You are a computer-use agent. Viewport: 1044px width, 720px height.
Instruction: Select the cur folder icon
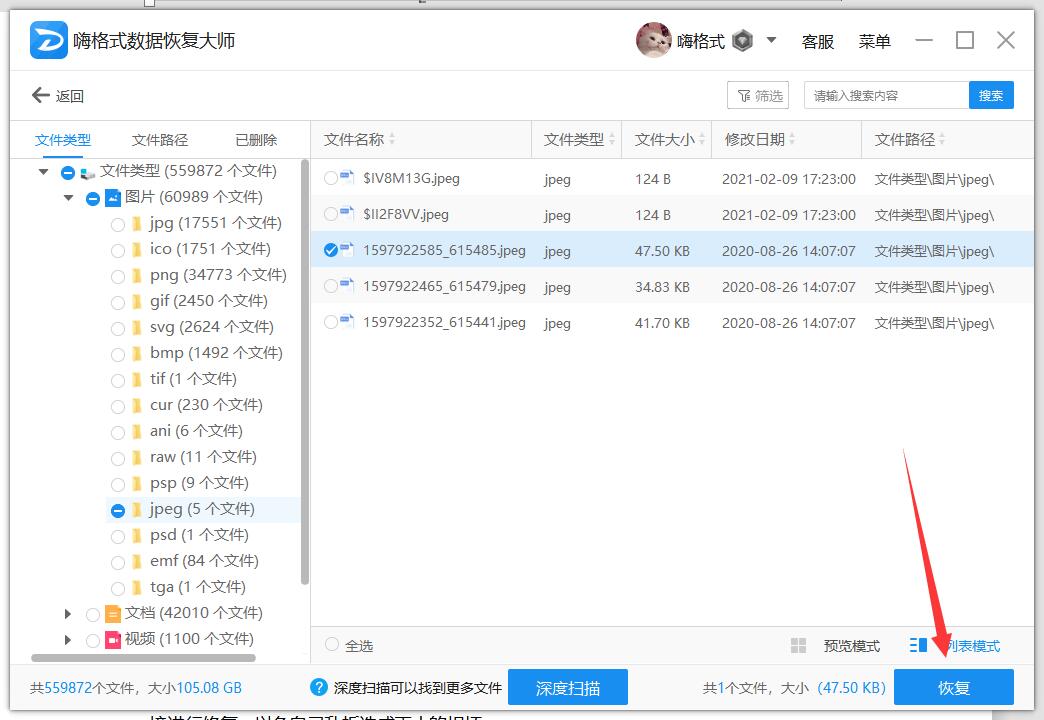coord(136,406)
